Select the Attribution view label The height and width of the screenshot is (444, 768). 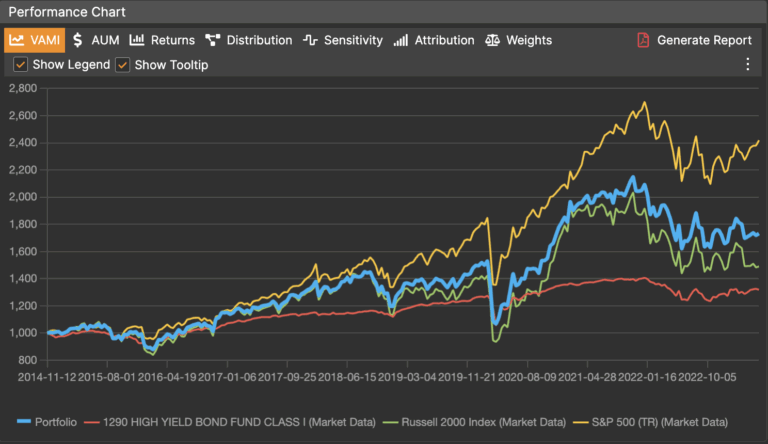[x=444, y=41]
